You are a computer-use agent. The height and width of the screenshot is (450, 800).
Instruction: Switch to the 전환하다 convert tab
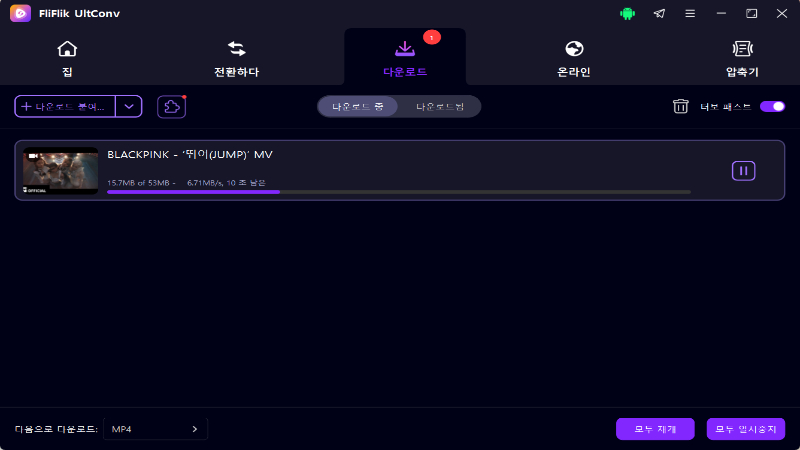[x=236, y=60]
